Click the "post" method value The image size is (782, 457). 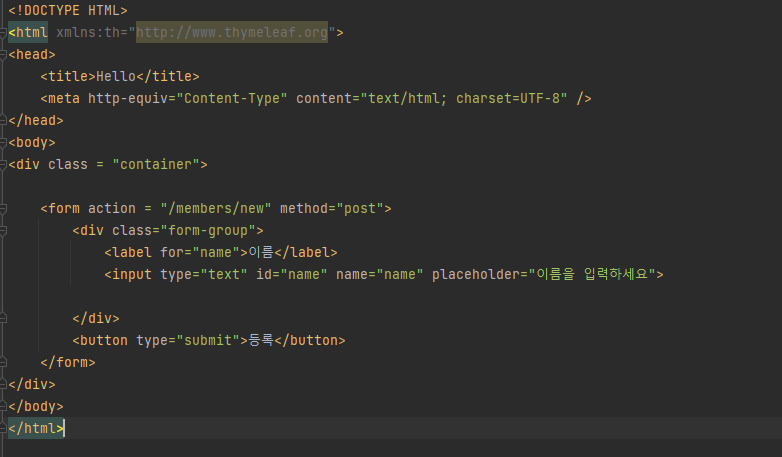[360, 208]
